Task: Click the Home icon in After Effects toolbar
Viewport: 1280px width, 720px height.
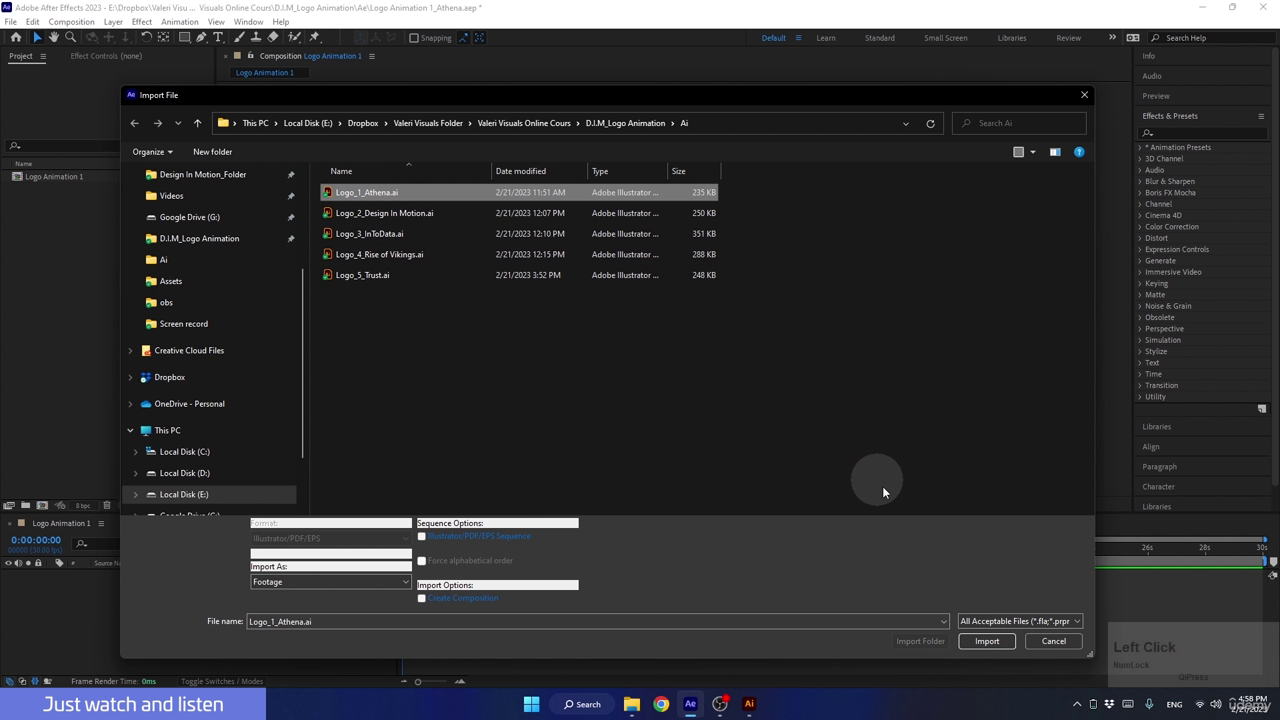Action: coord(16,38)
